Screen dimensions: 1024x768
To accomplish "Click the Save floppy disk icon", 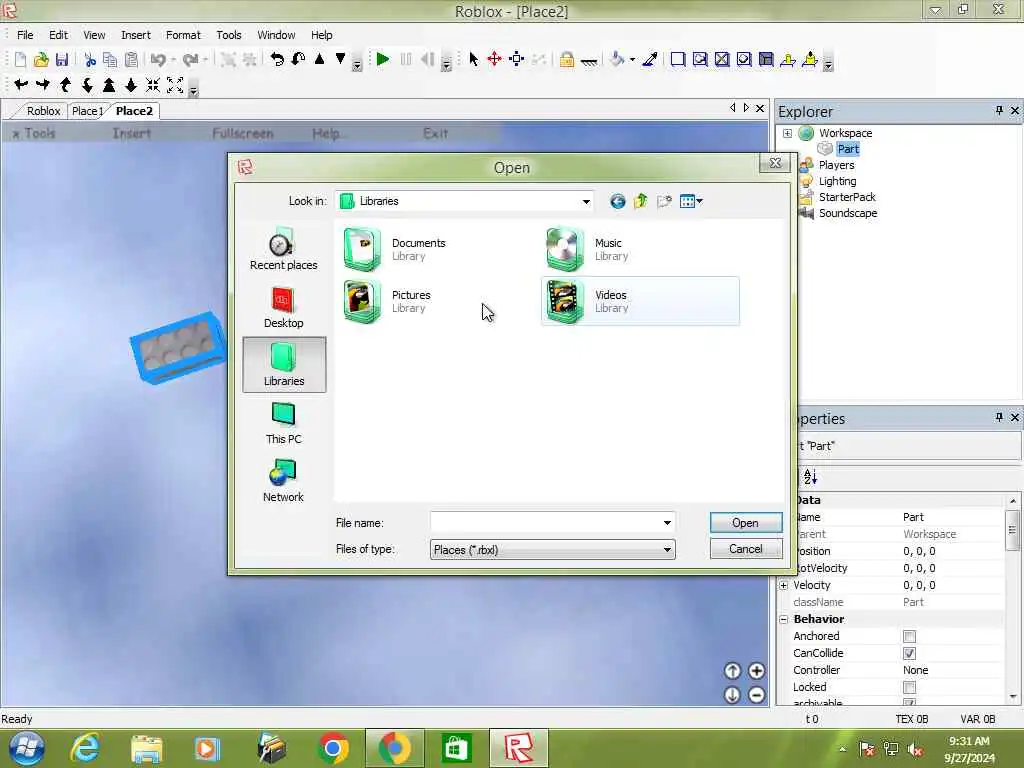I will [x=62, y=60].
